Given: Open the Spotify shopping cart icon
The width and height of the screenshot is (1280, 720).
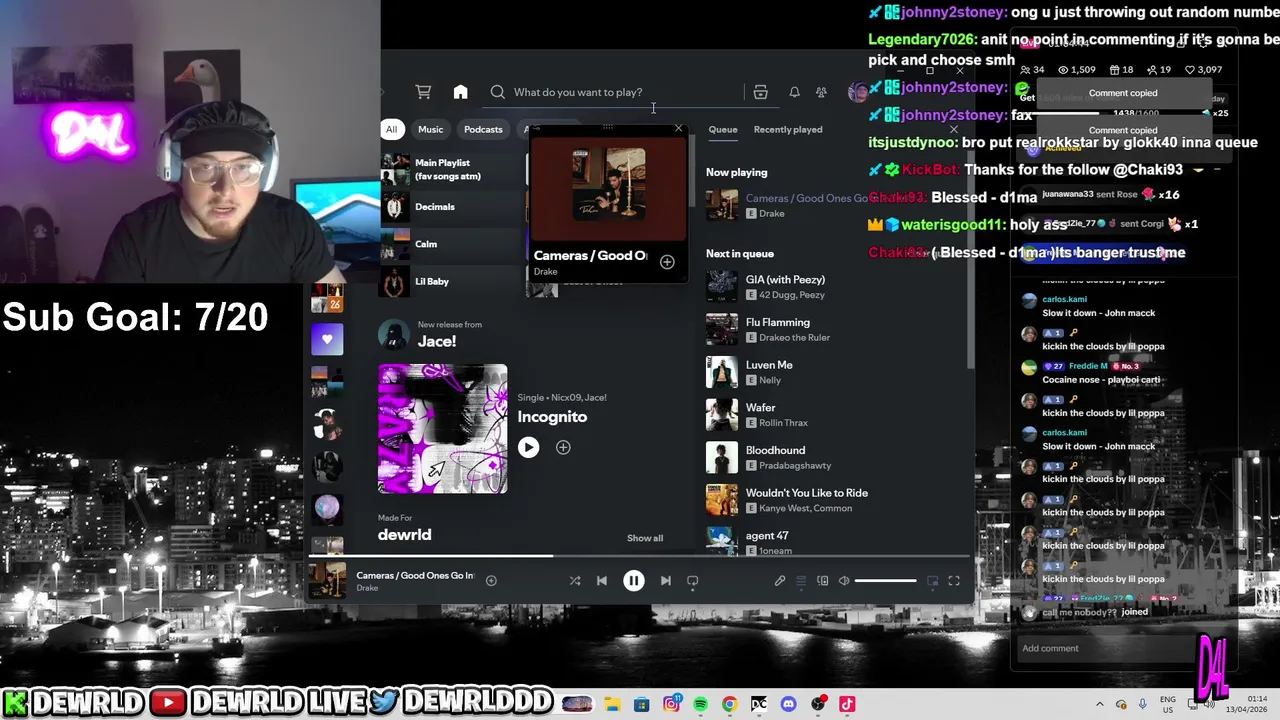Looking at the screenshot, I should coord(423,92).
